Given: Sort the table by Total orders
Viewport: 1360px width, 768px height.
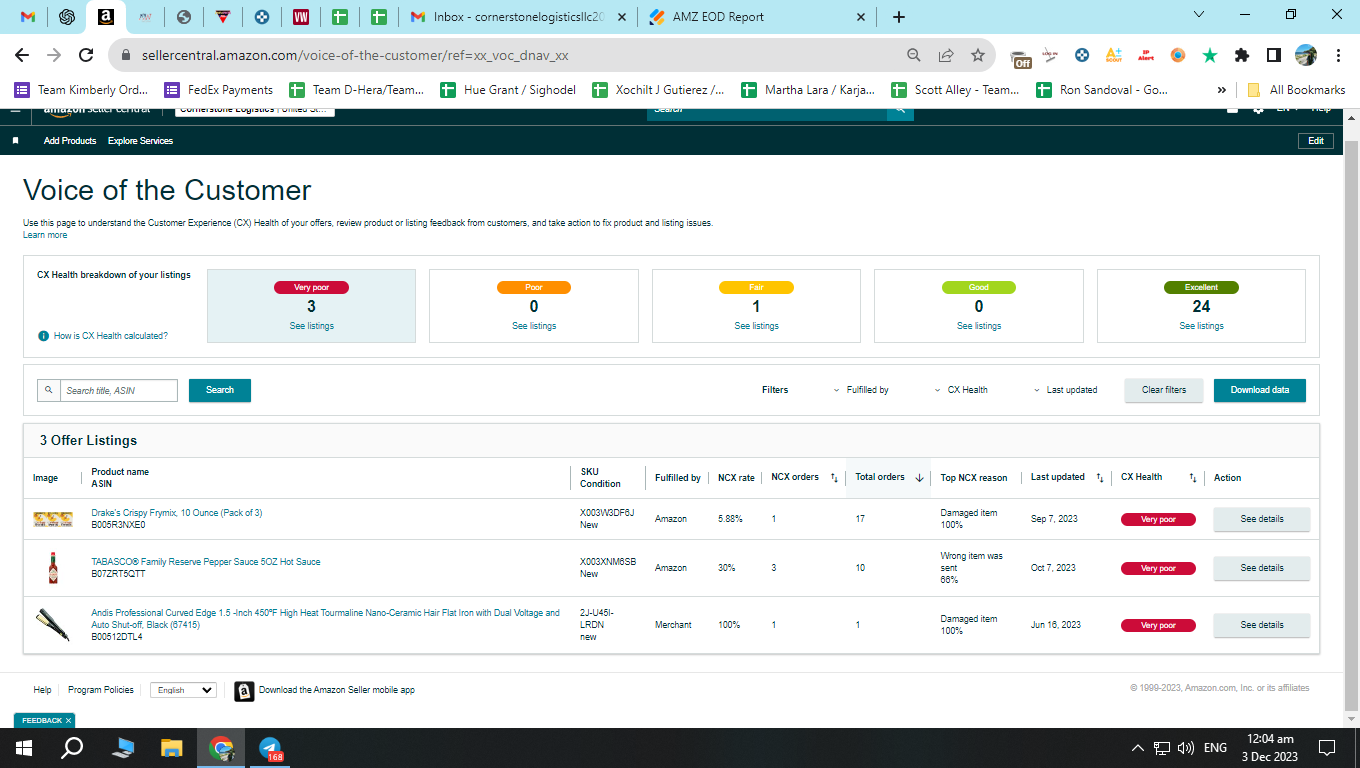Looking at the screenshot, I should point(919,478).
